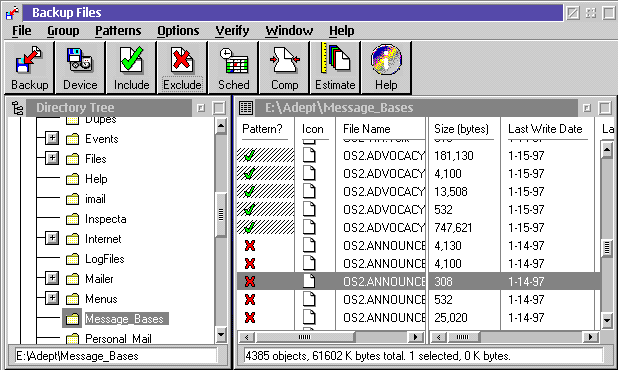Screen dimensions: 618x370
Task: Click Directory Tree scroll up arrow
Action: pos(221,126)
